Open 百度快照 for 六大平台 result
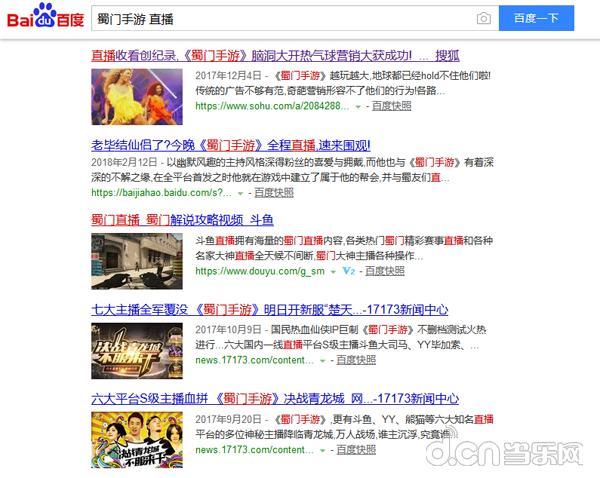 (356, 450)
